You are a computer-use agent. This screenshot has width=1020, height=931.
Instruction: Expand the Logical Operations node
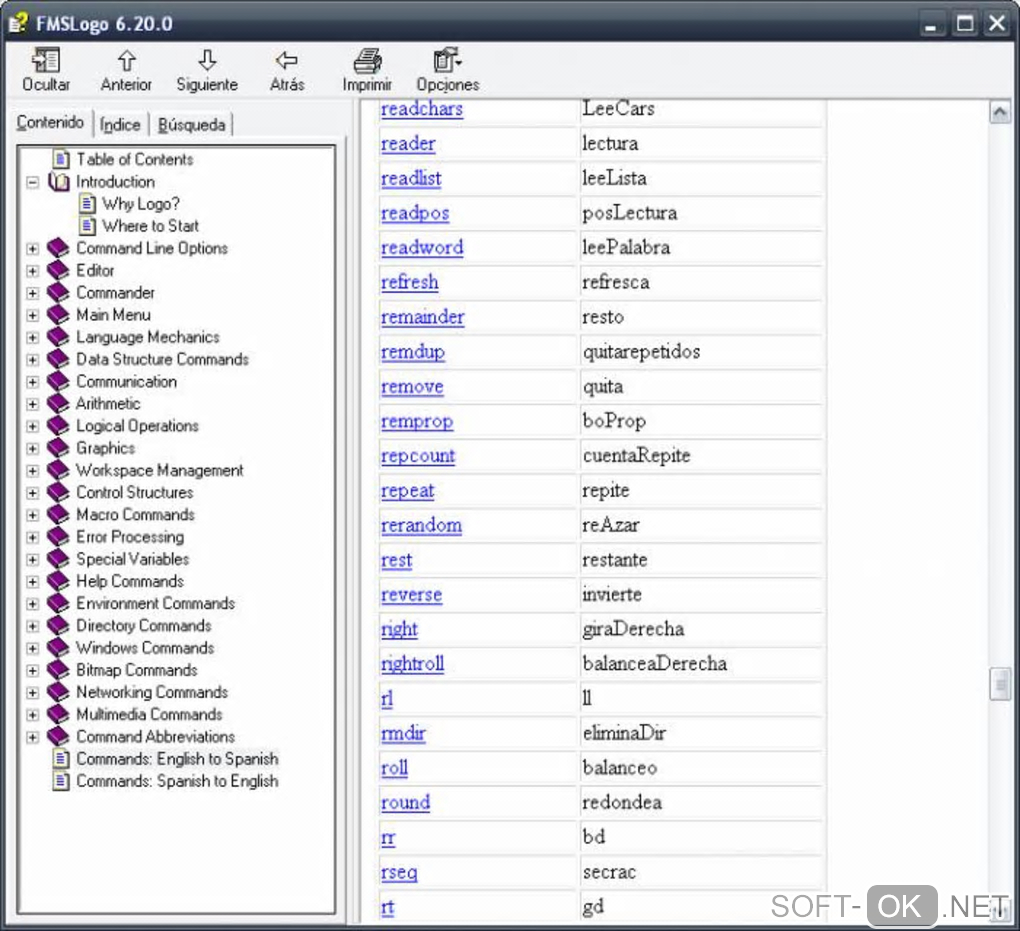click(x=33, y=426)
